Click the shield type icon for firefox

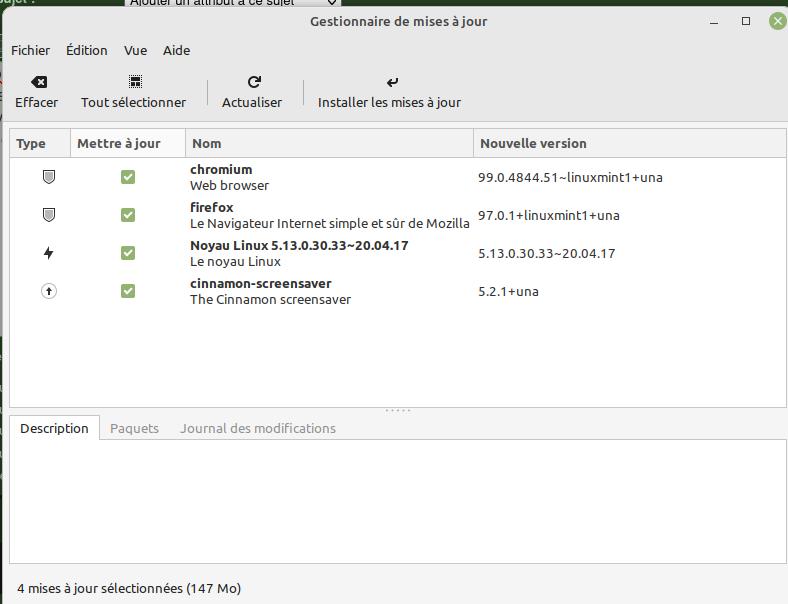[48, 215]
